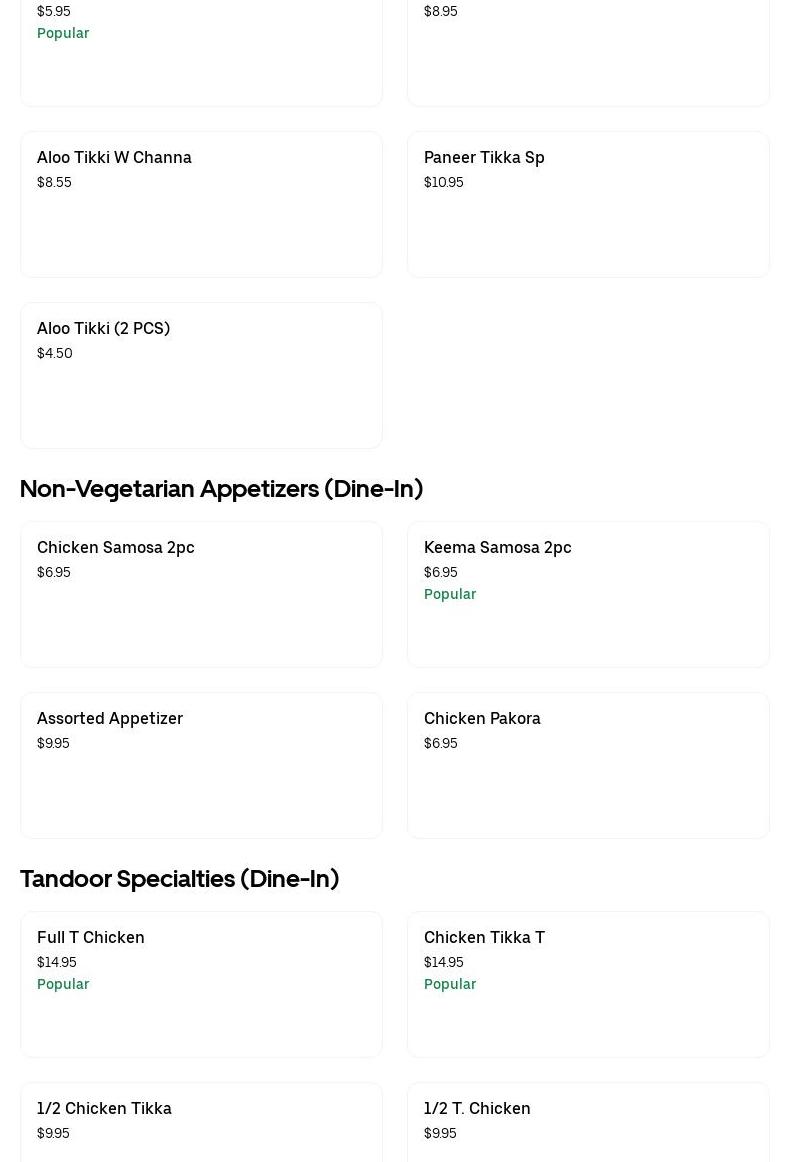Image resolution: width=804 pixels, height=1162 pixels.
Task: Open the Chicken Pakora menu item
Action: click(588, 765)
